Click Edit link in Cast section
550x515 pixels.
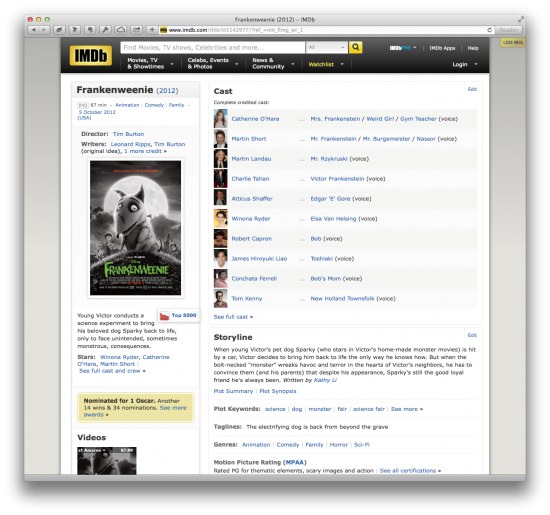tap(472, 89)
